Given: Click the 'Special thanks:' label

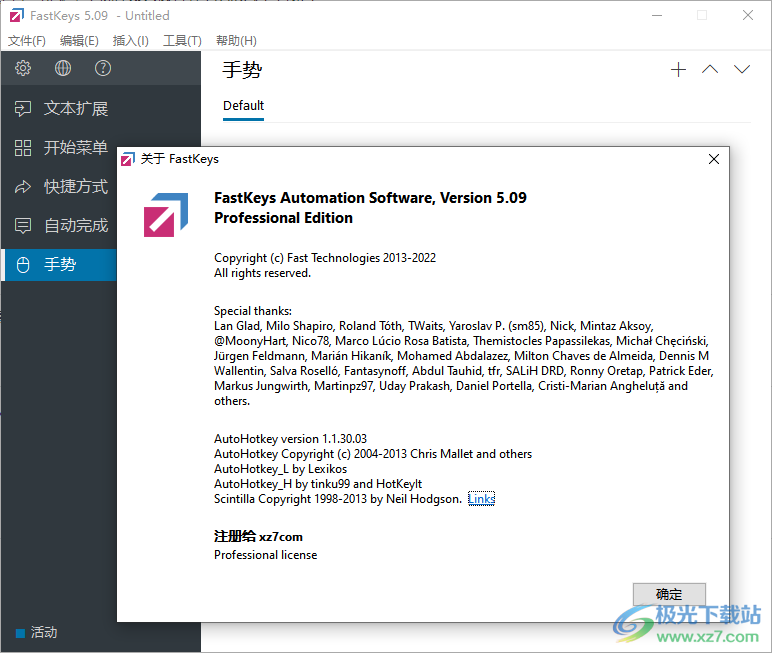Looking at the screenshot, I should click(253, 311).
